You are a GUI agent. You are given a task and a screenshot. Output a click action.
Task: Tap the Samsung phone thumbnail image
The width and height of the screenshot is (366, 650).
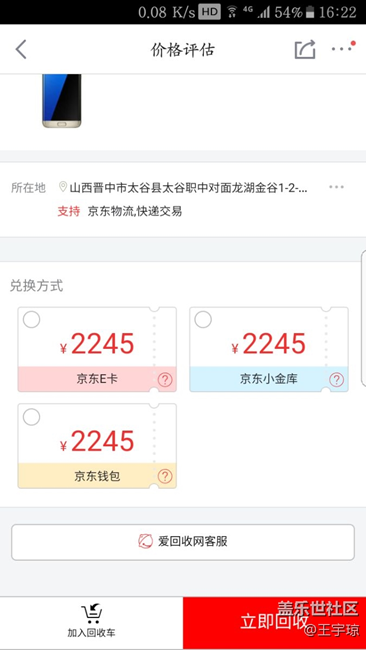tap(62, 101)
